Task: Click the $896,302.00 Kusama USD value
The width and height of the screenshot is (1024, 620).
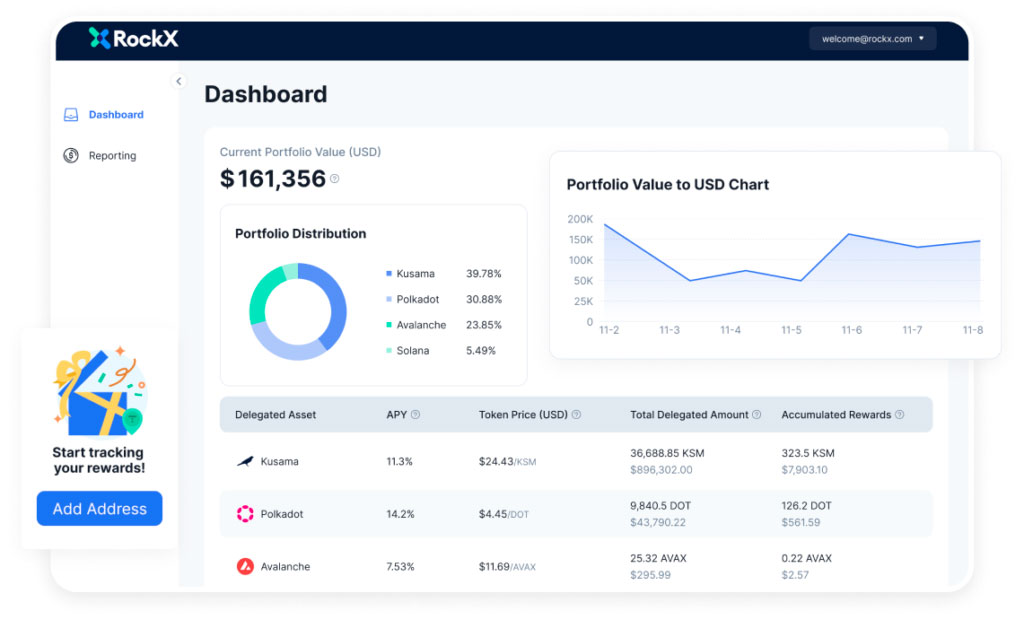Action: pos(661,470)
